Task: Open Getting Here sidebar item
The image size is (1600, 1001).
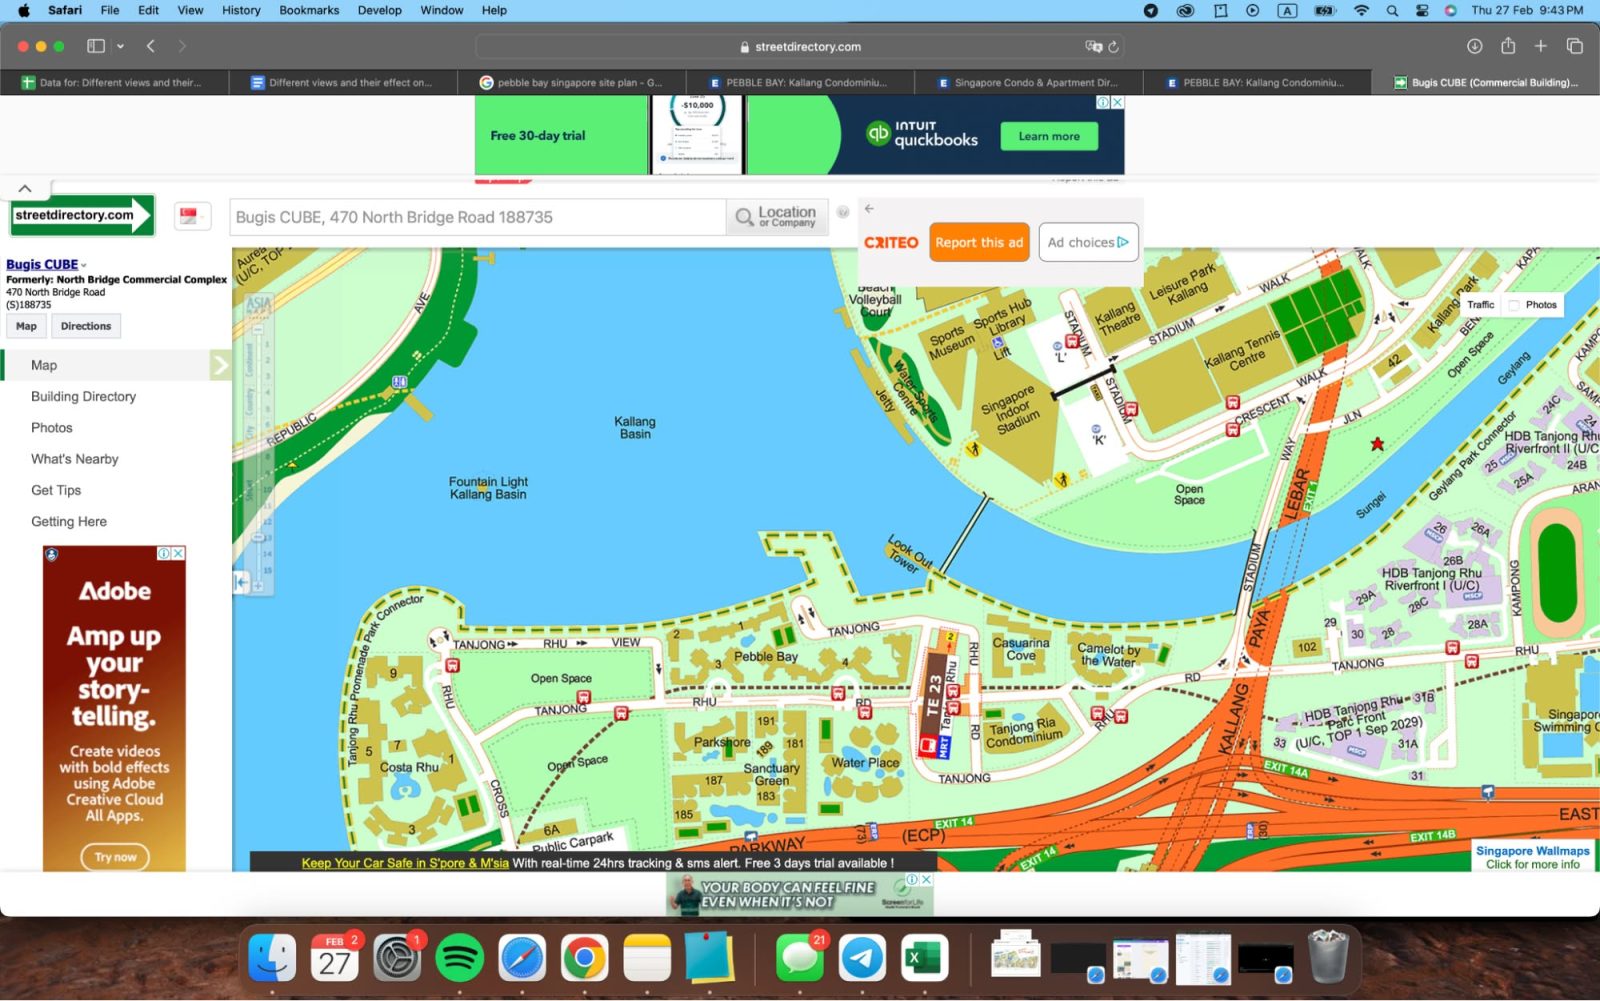Action: click(x=69, y=521)
